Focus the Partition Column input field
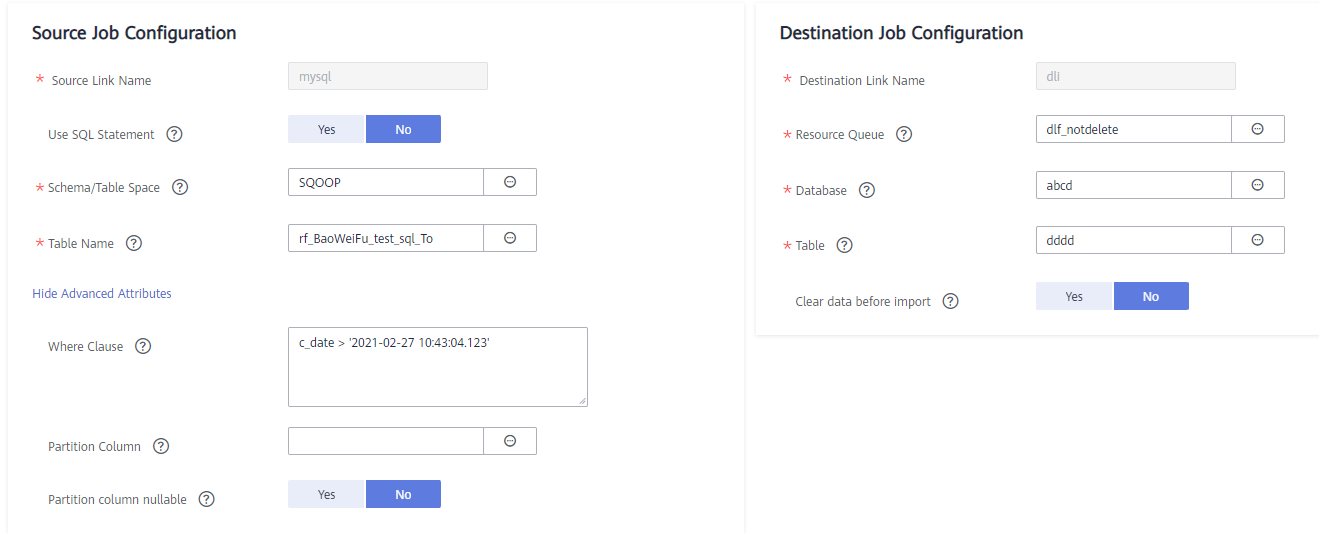Screen dimensions: 1319x533 pyautogui.click(x=386, y=441)
